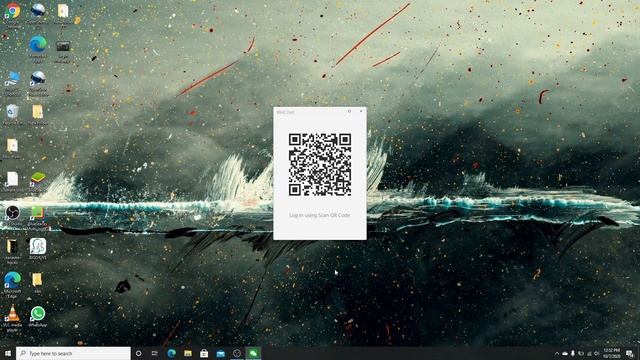This screenshot has height=360, width=640.
Task: Open Microsoft Store from the taskbar
Action: pyautogui.click(x=204, y=353)
